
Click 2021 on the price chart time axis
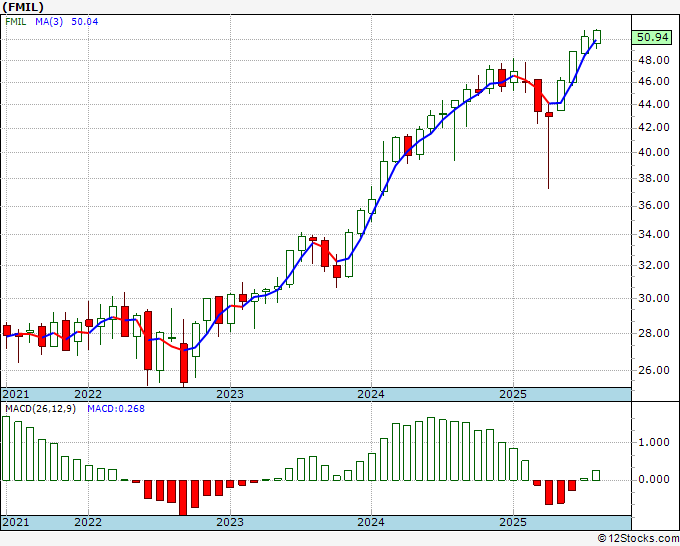(16, 394)
